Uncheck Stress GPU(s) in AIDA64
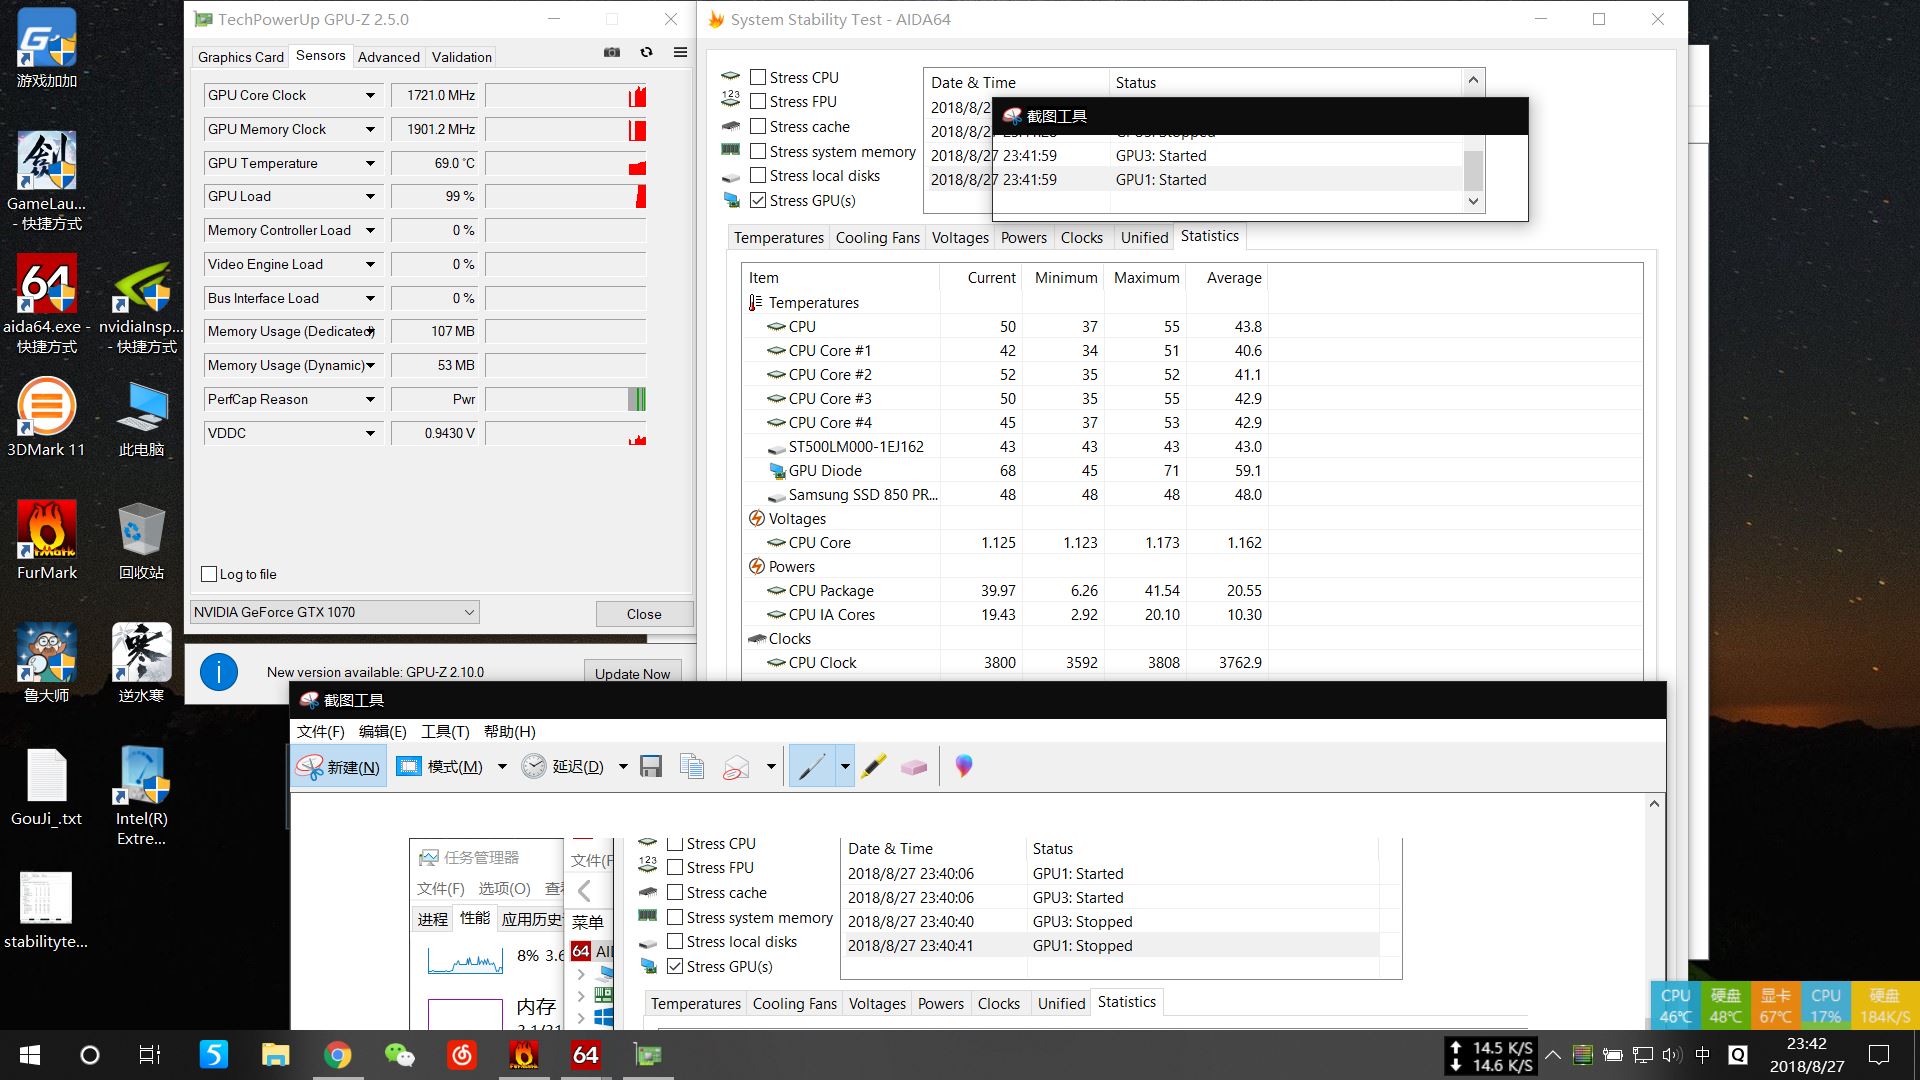The width and height of the screenshot is (1920, 1080). [x=758, y=200]
